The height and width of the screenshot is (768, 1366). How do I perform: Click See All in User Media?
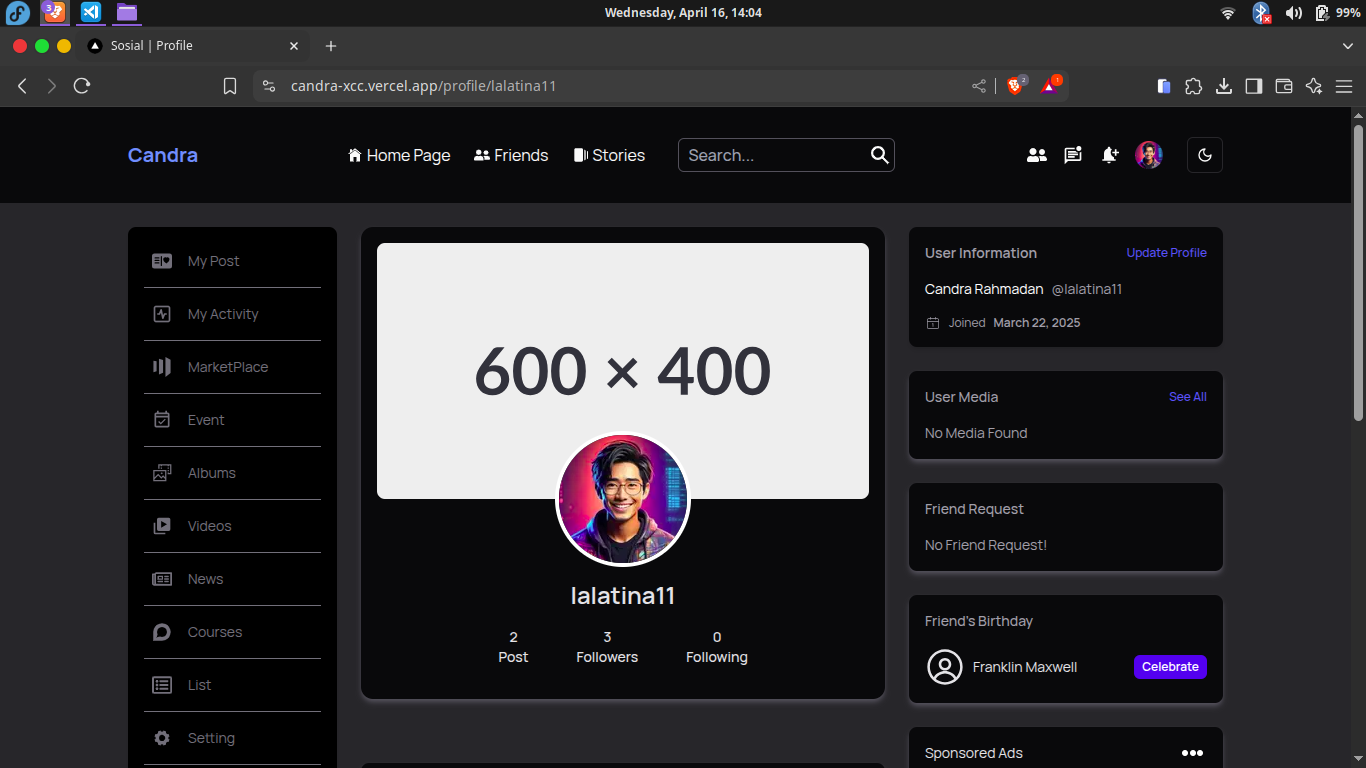(x=1187, y=397)
